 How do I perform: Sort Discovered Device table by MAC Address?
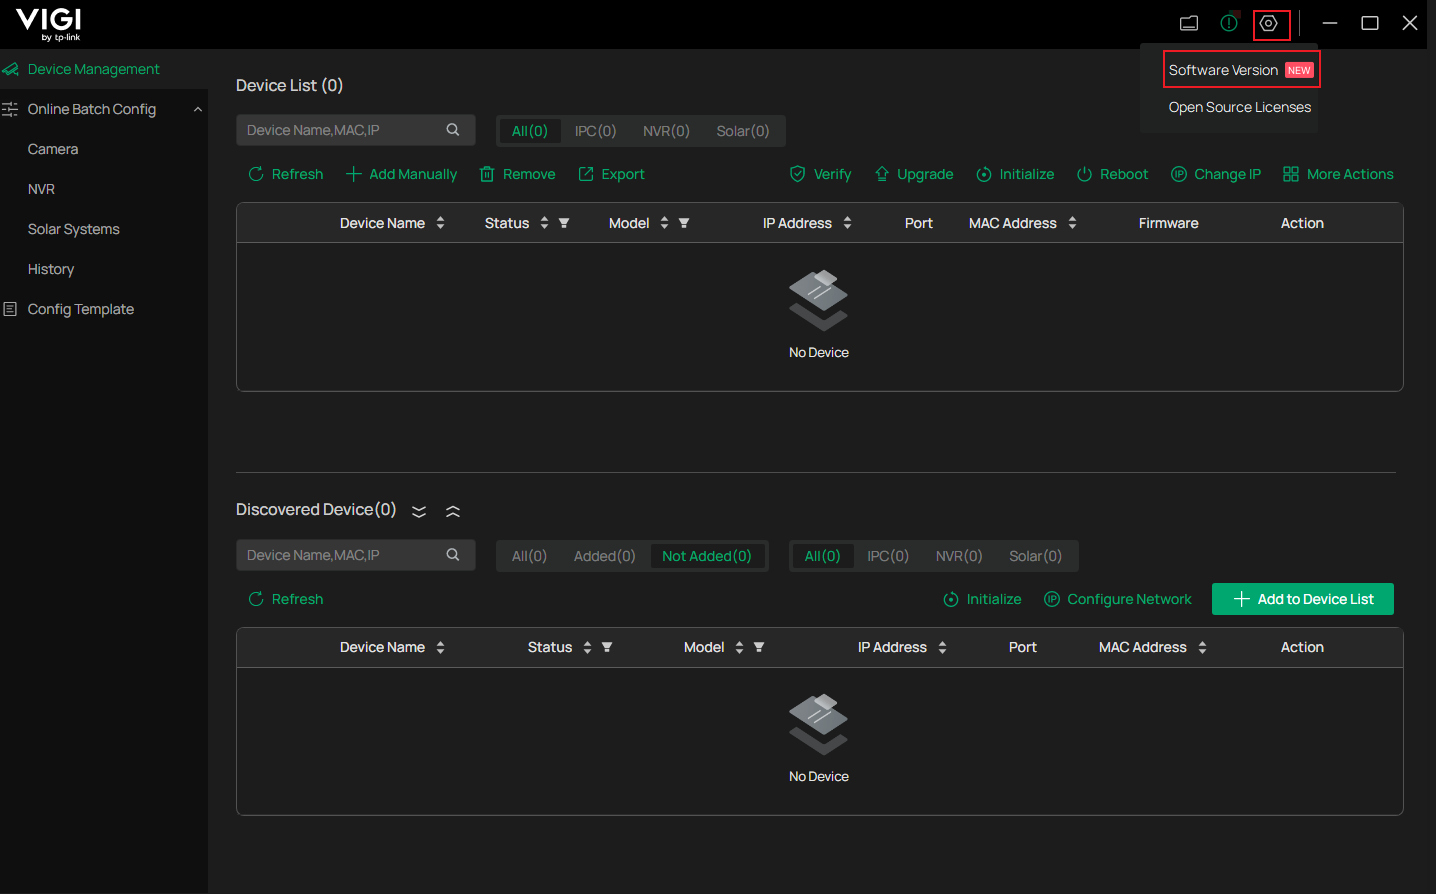[1202, 647]
